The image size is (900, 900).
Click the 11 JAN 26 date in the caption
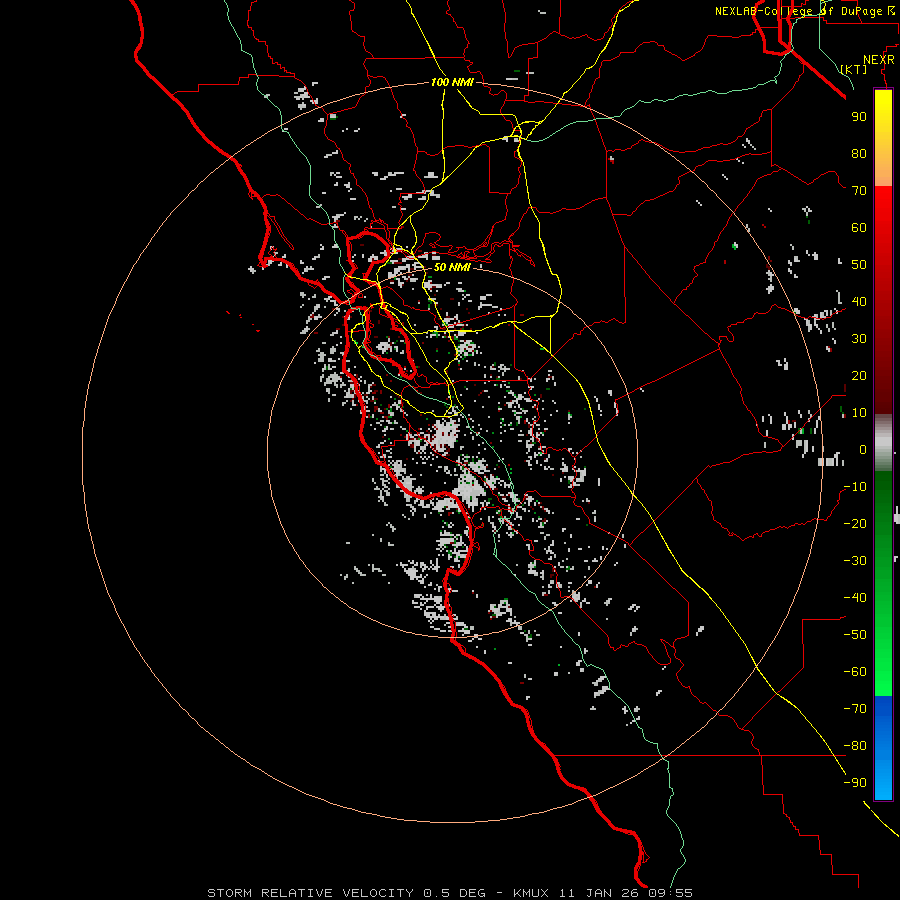599,893
